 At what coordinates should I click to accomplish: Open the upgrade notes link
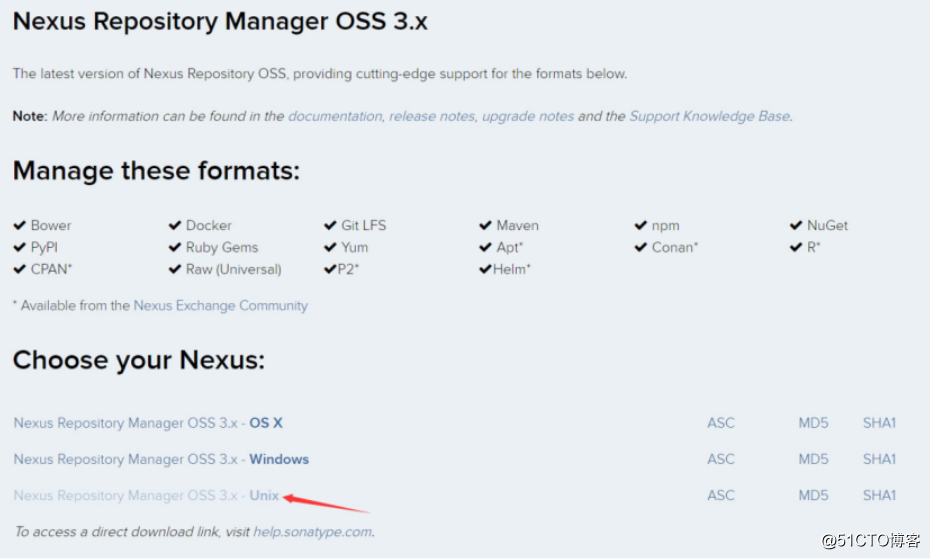click(528, 116)
